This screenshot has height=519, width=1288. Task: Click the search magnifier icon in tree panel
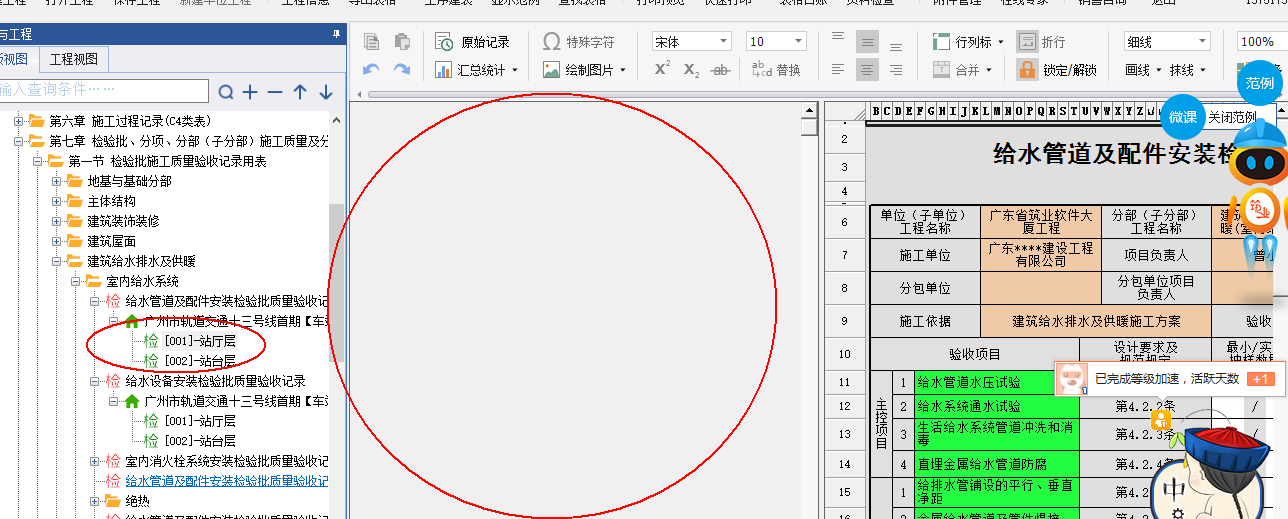point(226,92)
